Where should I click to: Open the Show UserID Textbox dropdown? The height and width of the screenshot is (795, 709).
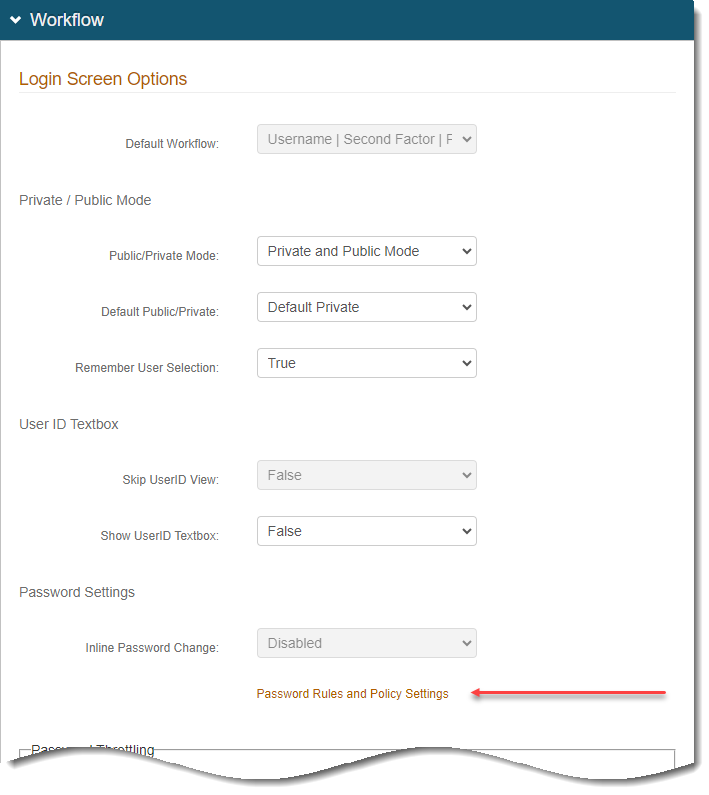(x=366, y=531)
